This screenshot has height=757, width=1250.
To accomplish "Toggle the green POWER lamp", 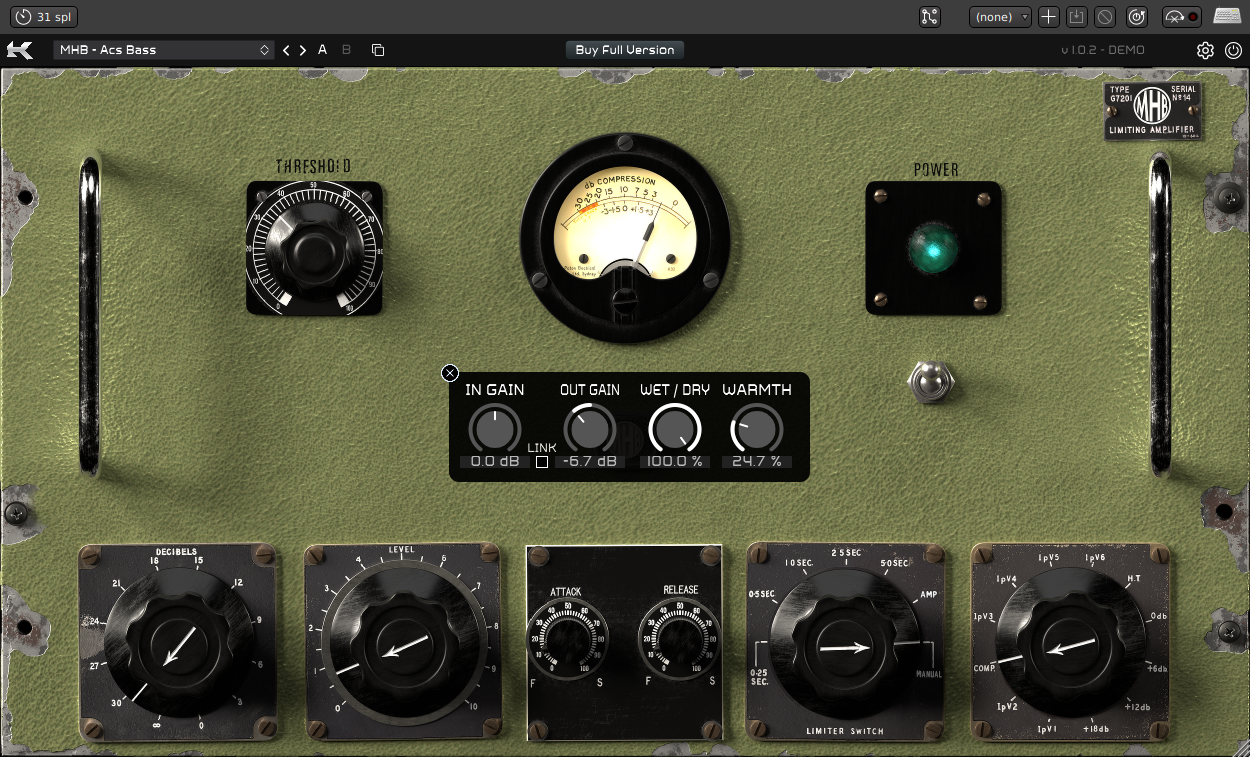I will pos(933,248).
